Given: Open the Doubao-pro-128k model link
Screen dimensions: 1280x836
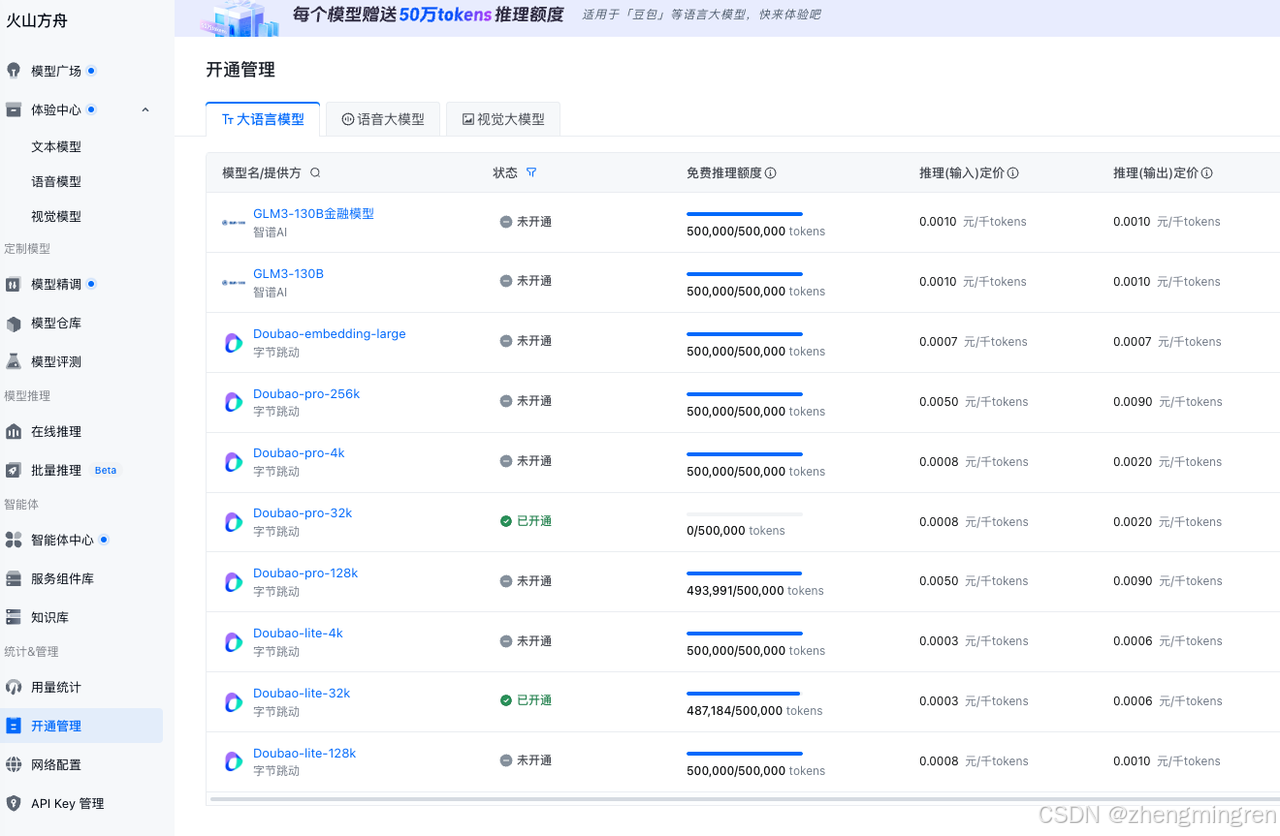Looking at the screenshot, I should 305,573.
